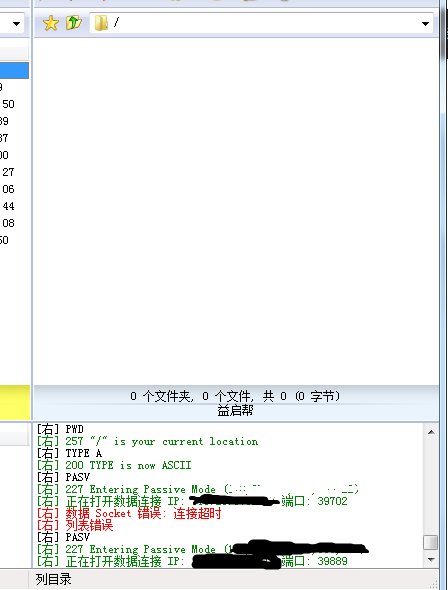Select the left list row ending in 08

coord(14,223)
